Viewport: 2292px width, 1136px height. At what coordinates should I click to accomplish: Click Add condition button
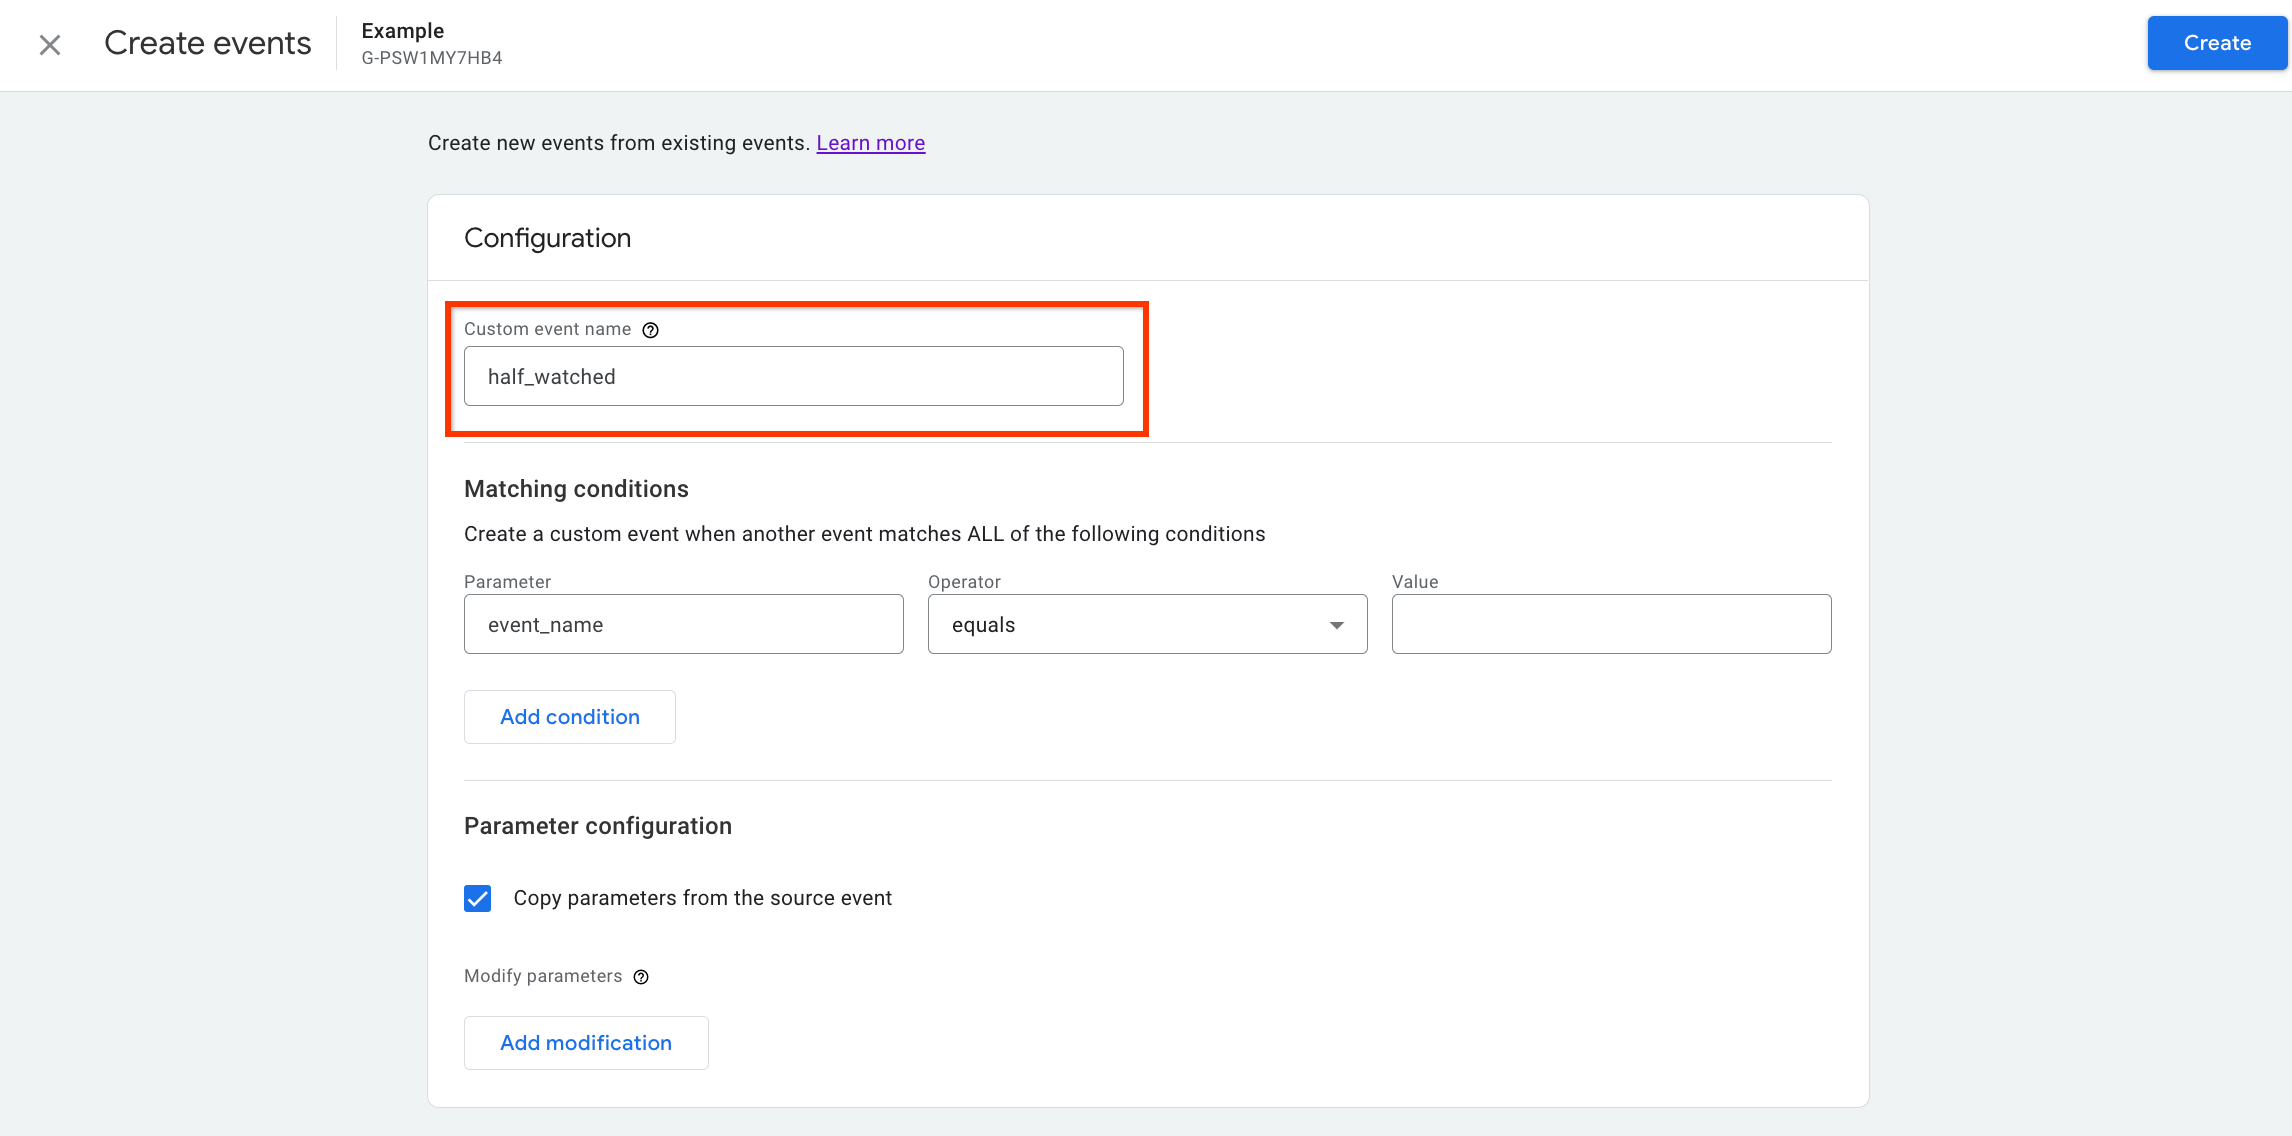coord(569,717)
